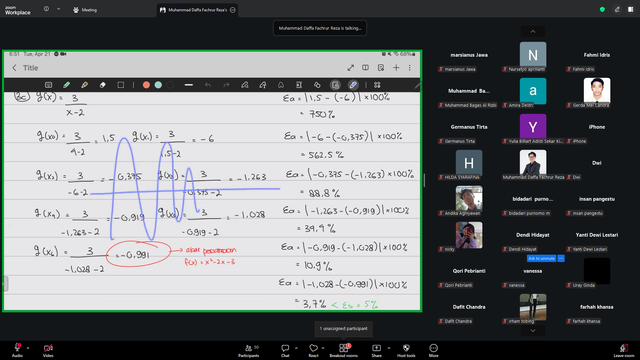Screen dimensions: 640x360
Task: Undo the last stroke in notes
Action: point(208,85)
